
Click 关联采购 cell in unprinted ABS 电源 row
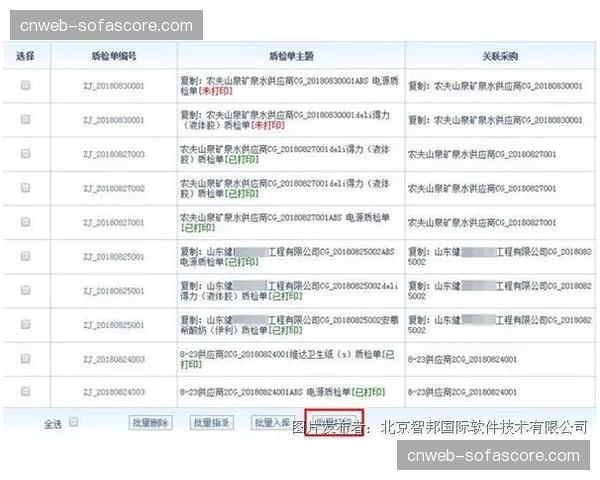(x=495, y=86)
